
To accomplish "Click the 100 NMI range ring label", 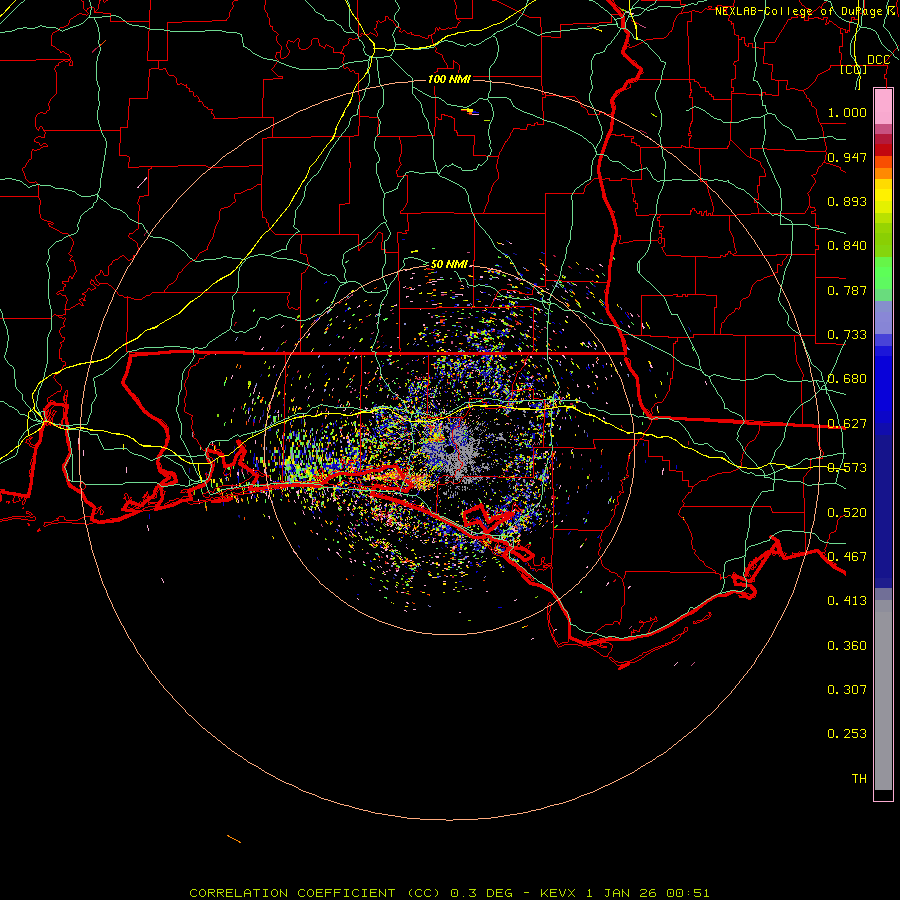I will (x=449, y=79).
